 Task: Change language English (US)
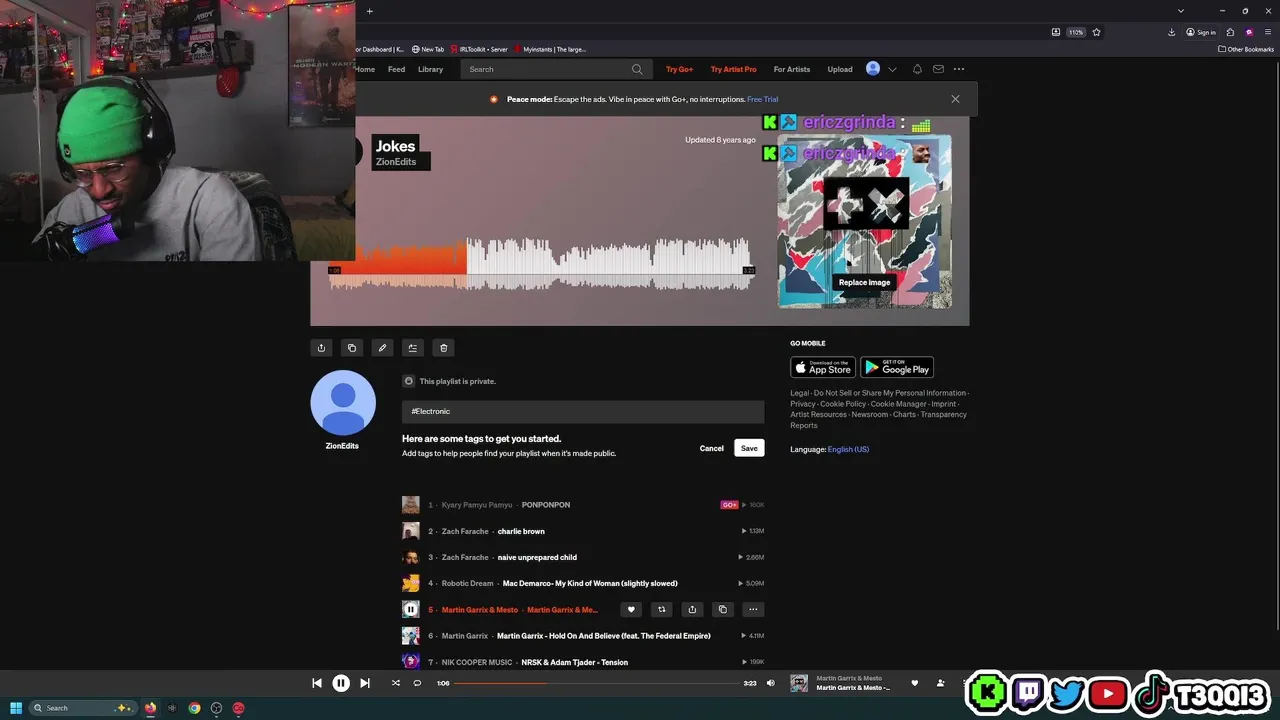click(x=848, y=449)
